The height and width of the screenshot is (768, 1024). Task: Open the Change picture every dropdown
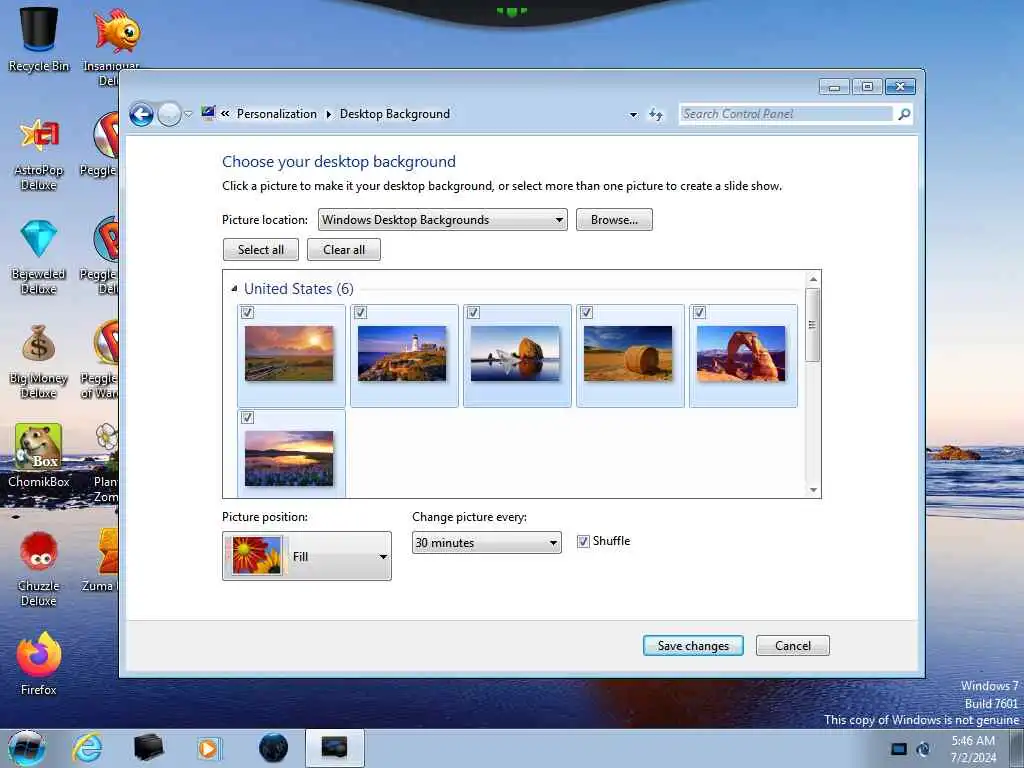487,543
